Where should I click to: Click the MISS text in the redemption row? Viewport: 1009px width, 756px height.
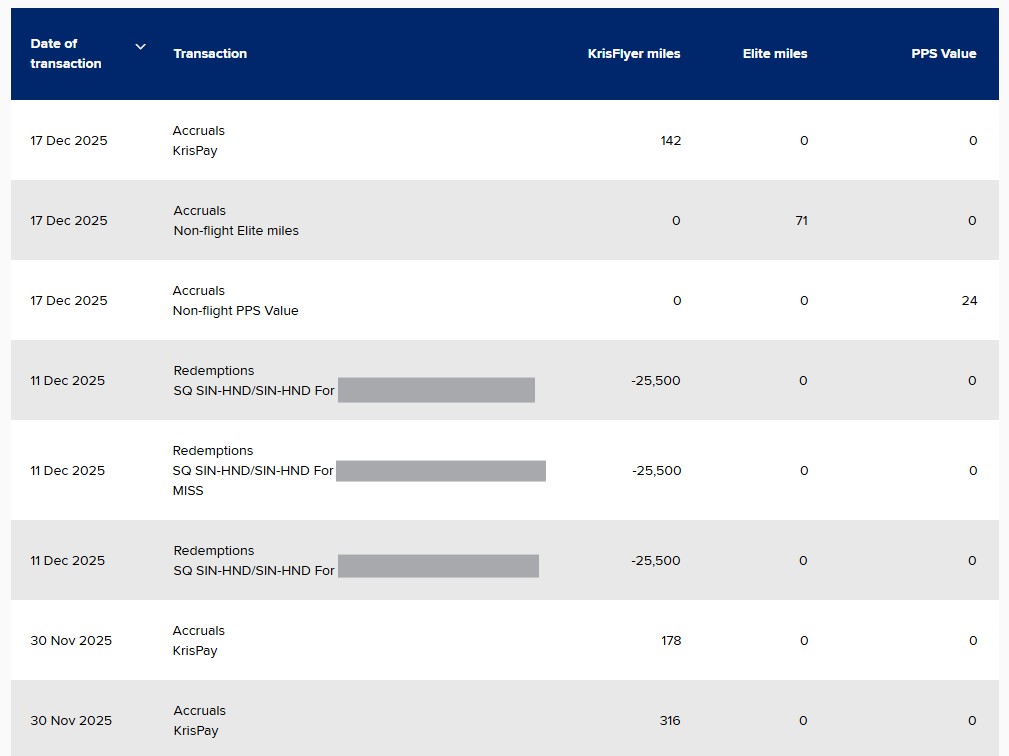tap(188, 491)
